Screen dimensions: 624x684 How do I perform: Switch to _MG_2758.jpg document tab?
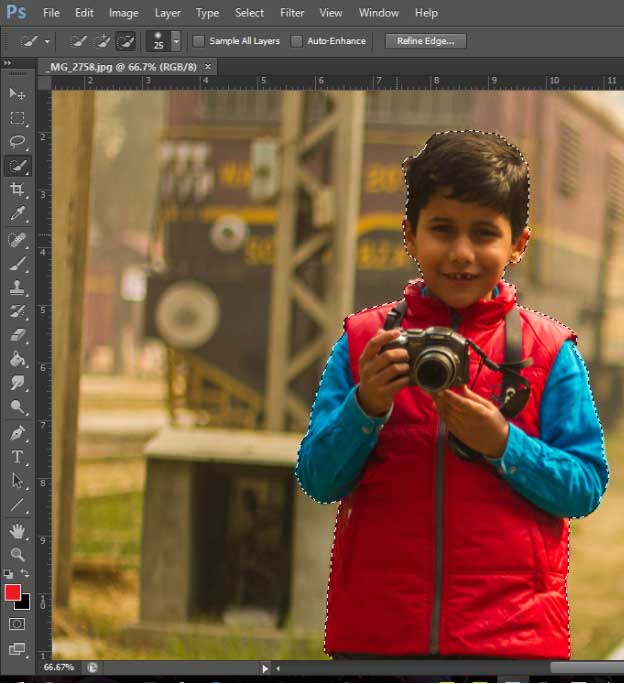tap(123, 67)
